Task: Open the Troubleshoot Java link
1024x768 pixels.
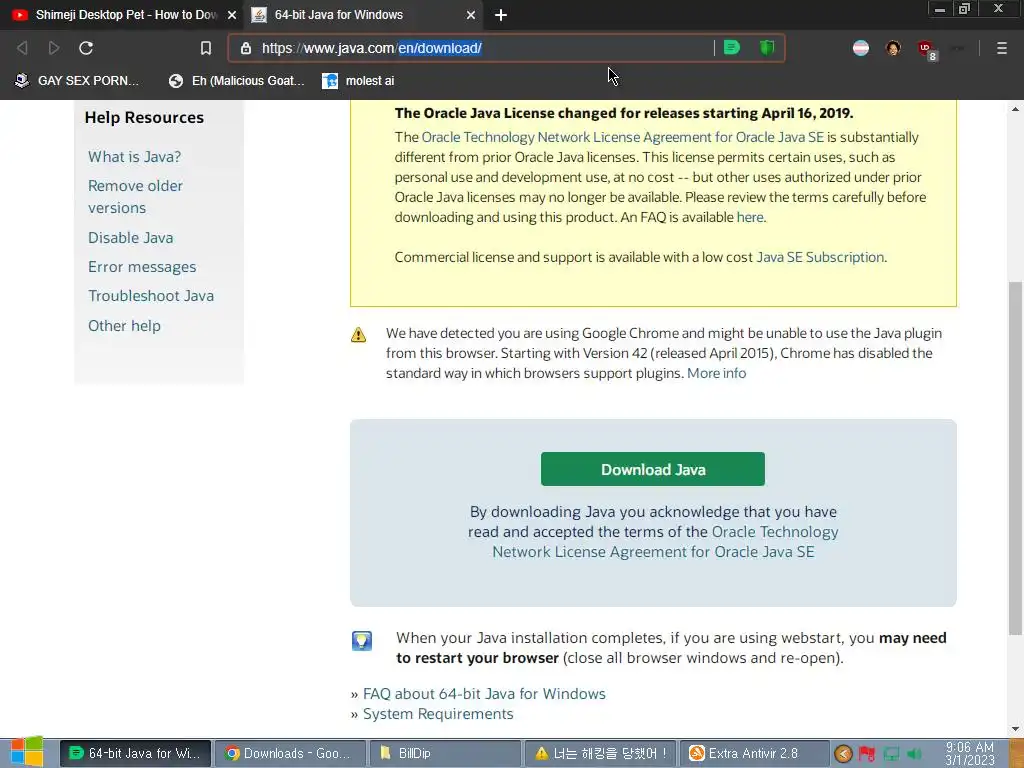Action: [151, 296]
